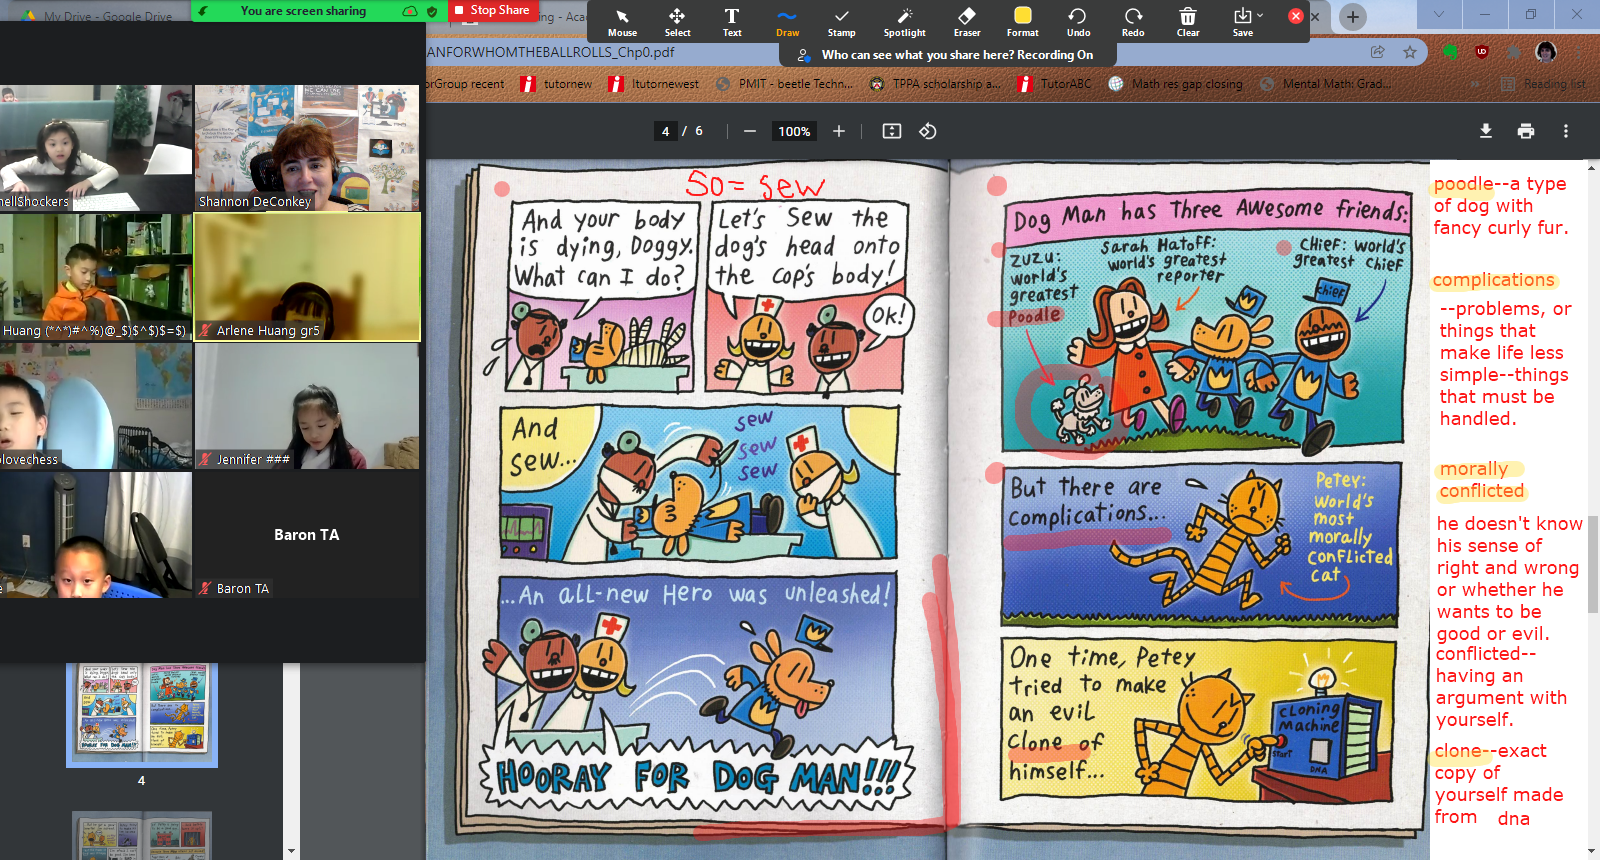Select the page 5 thumbnail below
This screenshot has width=1600, height=860.
[x=142, y=836]
